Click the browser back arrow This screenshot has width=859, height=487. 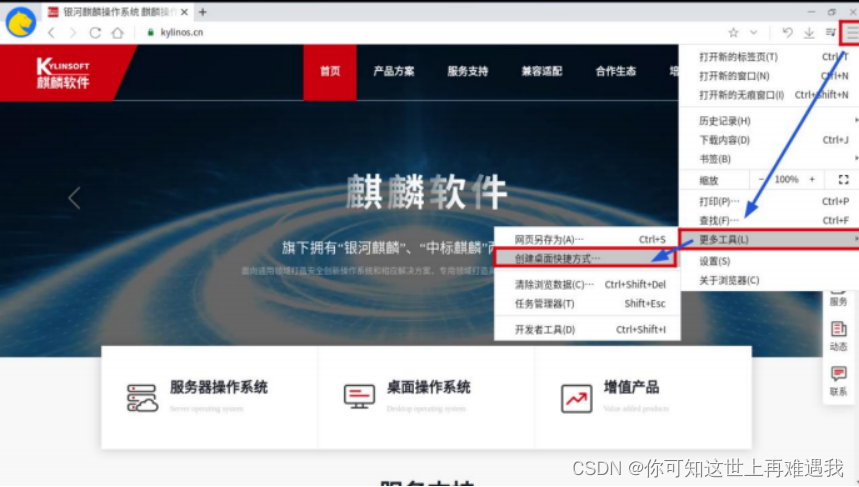[x=51, y=33]
